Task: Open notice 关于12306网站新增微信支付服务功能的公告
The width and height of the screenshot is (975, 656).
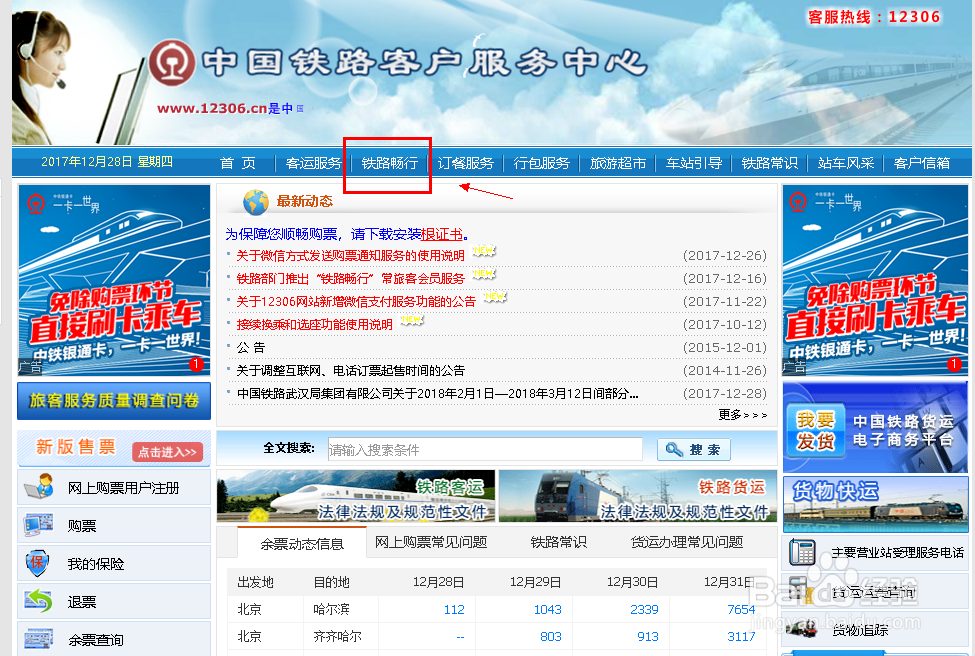Action: coord(356,302)
